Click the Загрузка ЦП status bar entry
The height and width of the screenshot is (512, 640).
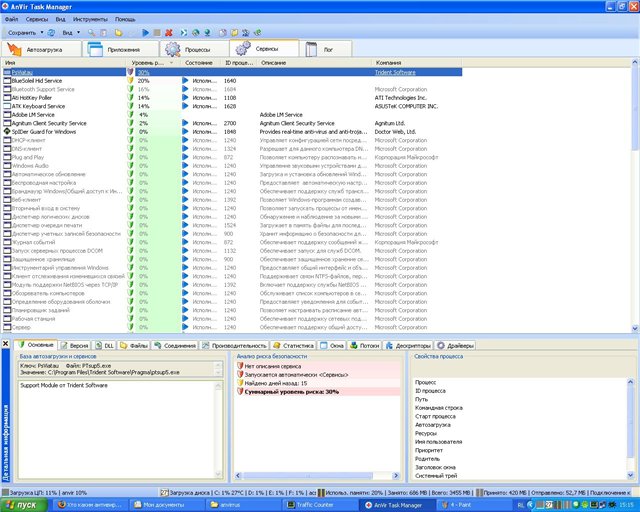pyautogui.click(x=45, y=492)
